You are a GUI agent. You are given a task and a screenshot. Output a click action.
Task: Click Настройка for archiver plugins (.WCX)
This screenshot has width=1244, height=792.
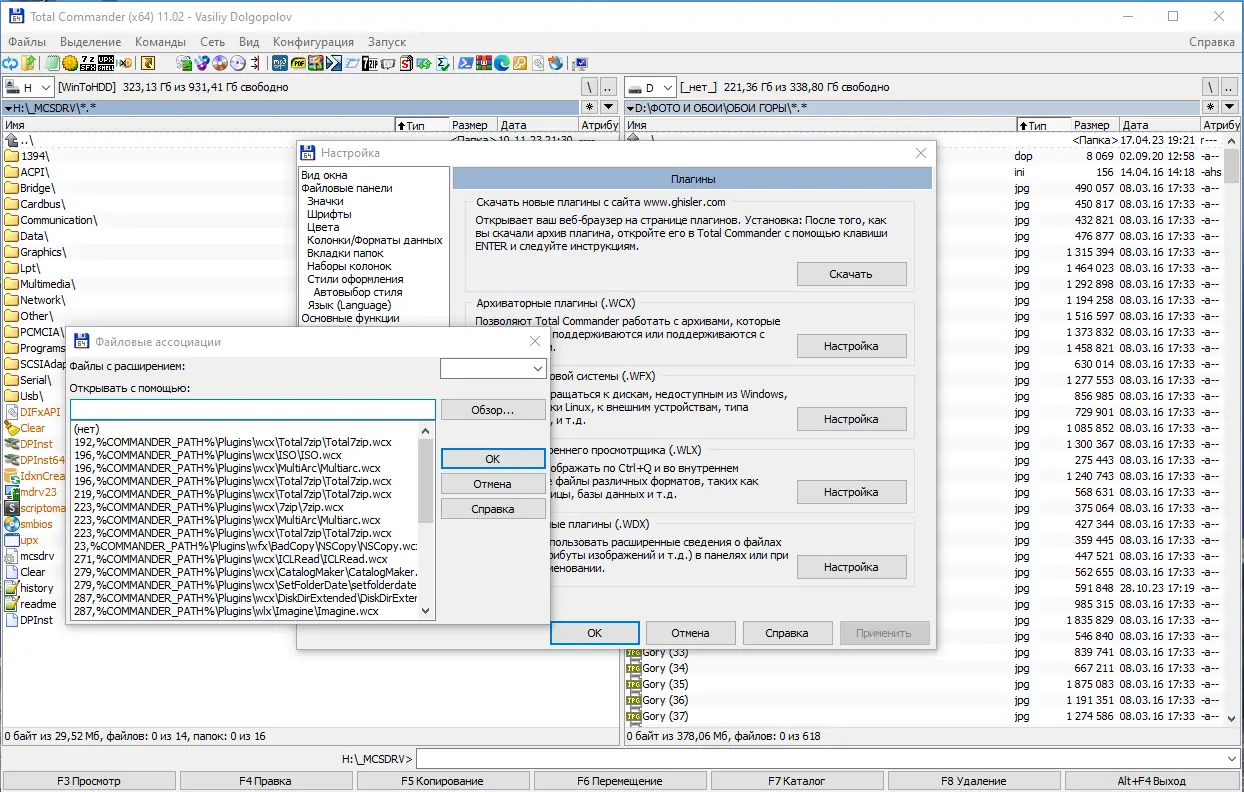click(x=851, y=346)
